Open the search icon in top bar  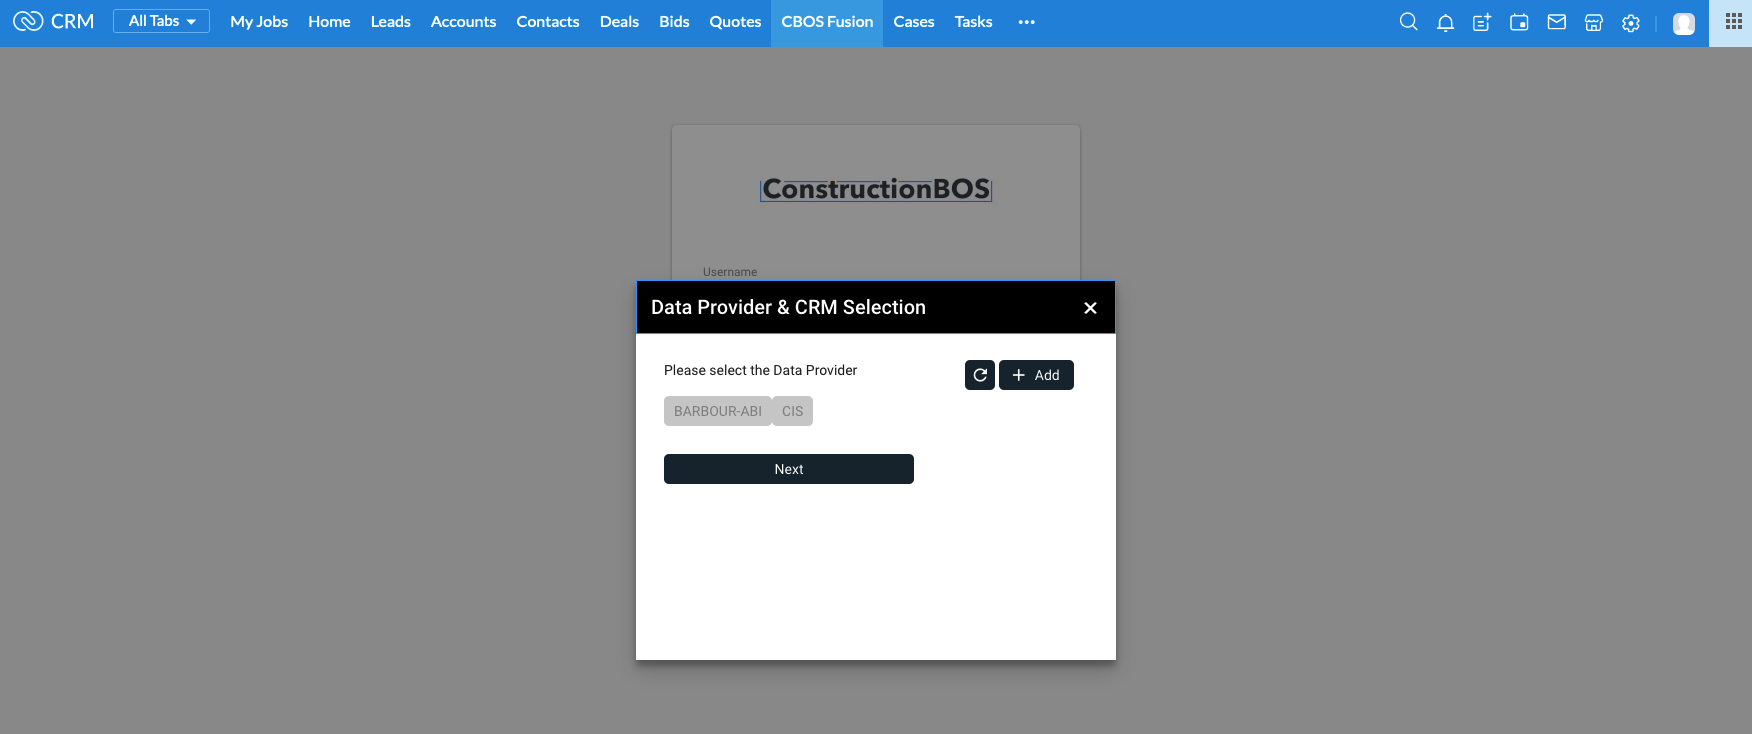(x=1408, y=22)
